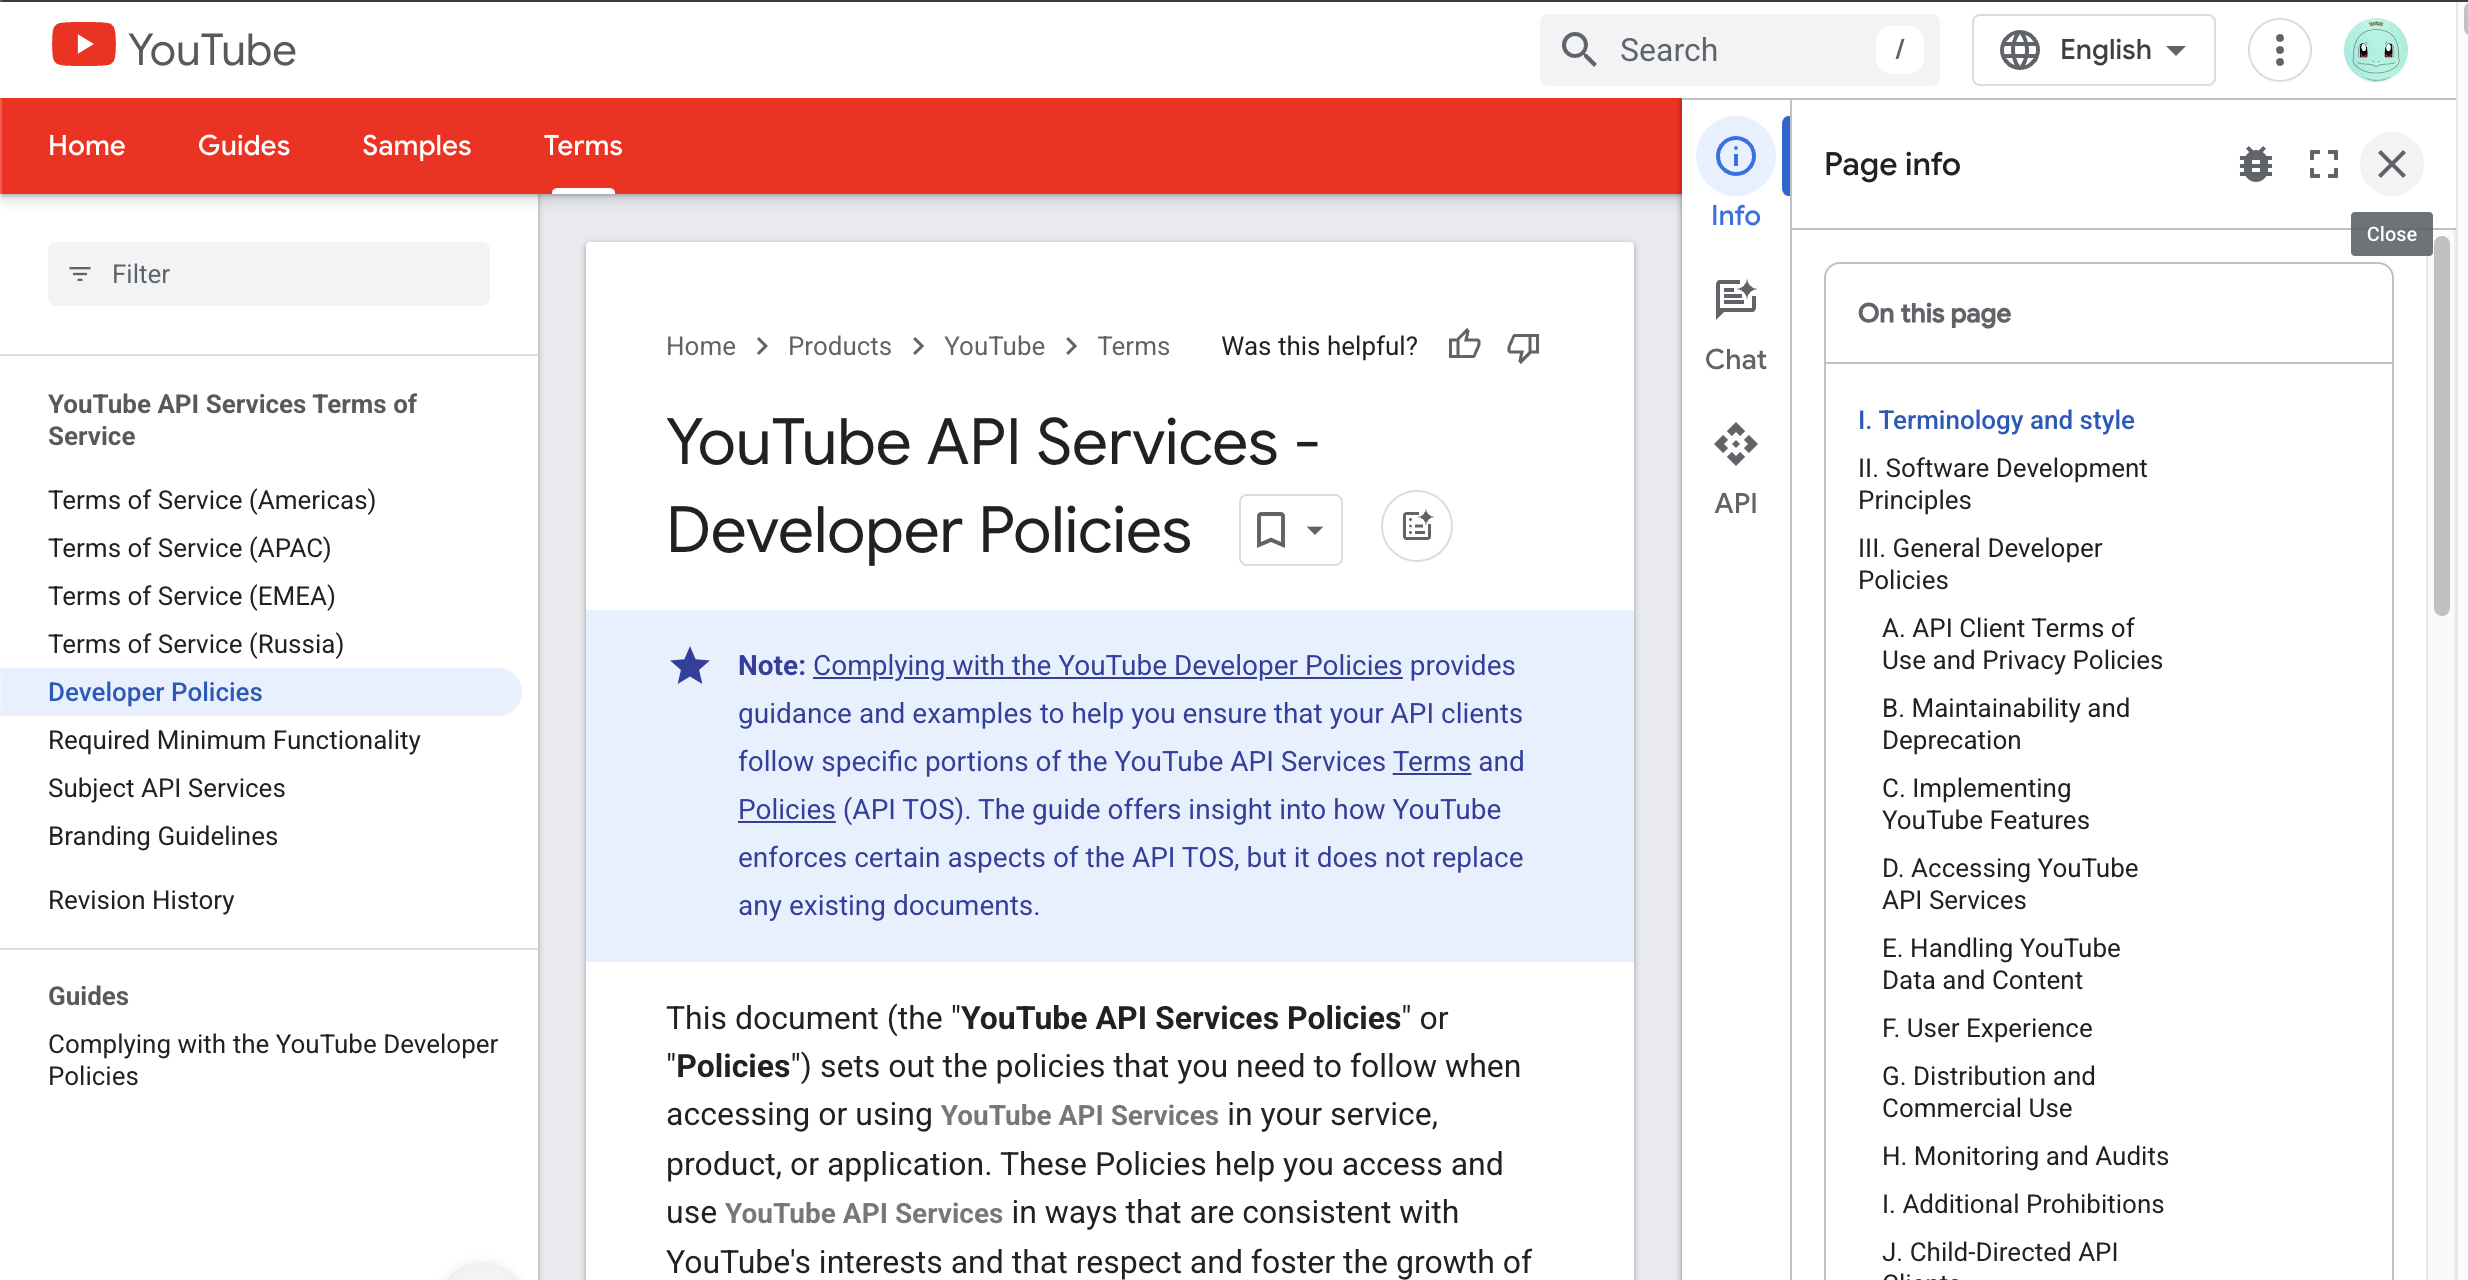This screenshot has width=2468, height=1280.
Task: Open Terms of Service (Russia)
Action: (x=196, y=644)
